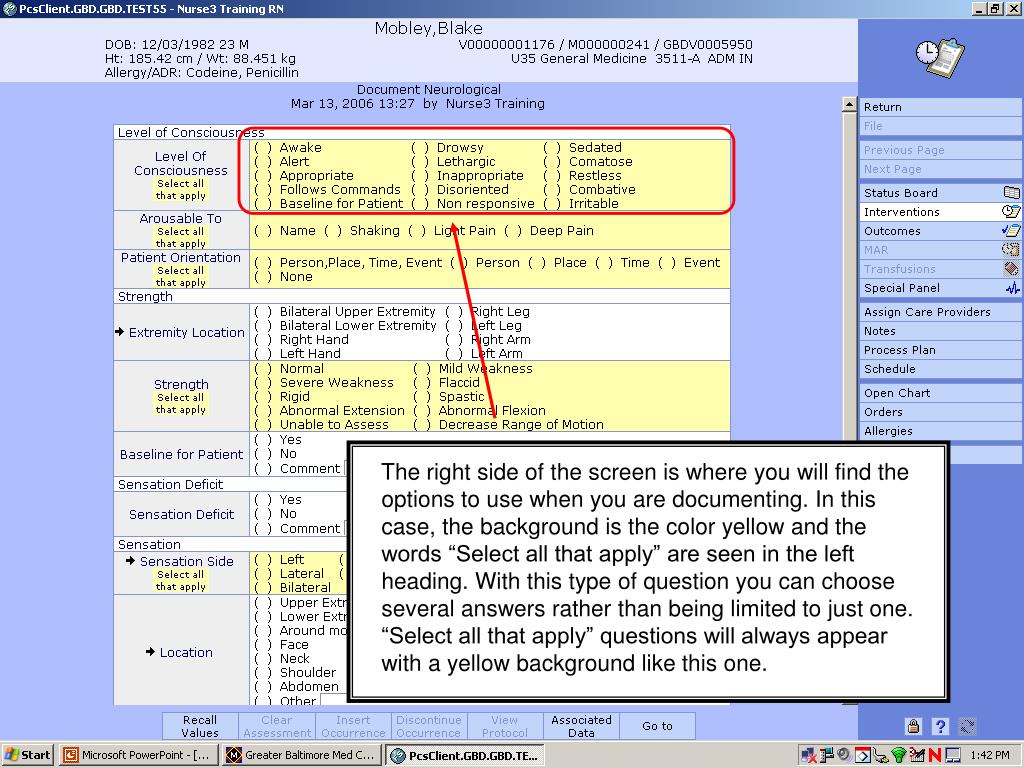This screenshot has height=768, width=1024.
Task: Click the green wireless signal tray icon
Action: point(899,756)
